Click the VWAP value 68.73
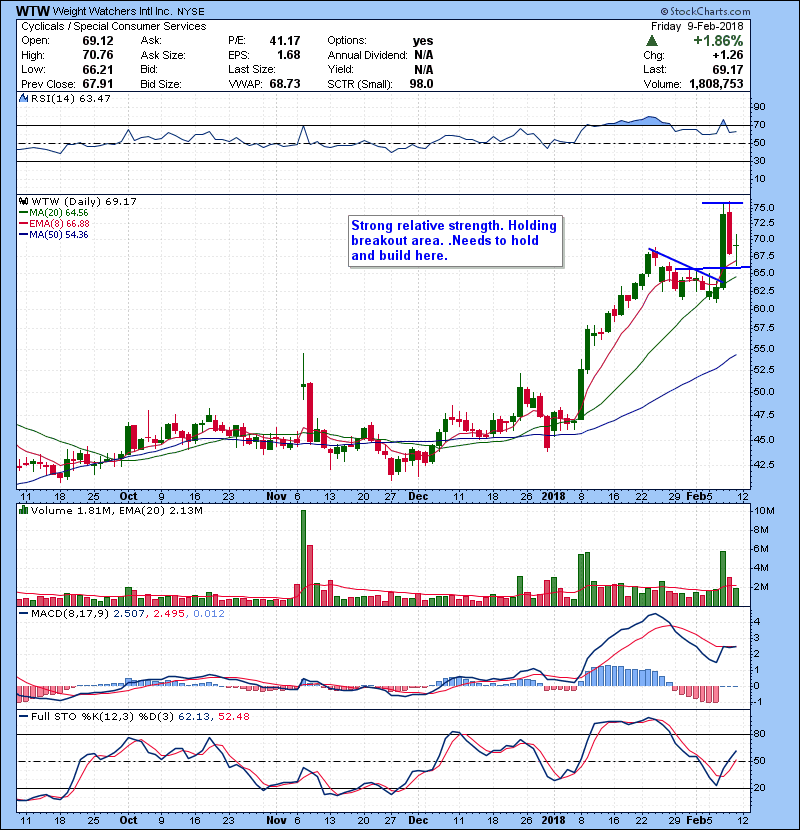 click(x=285, y=84)
